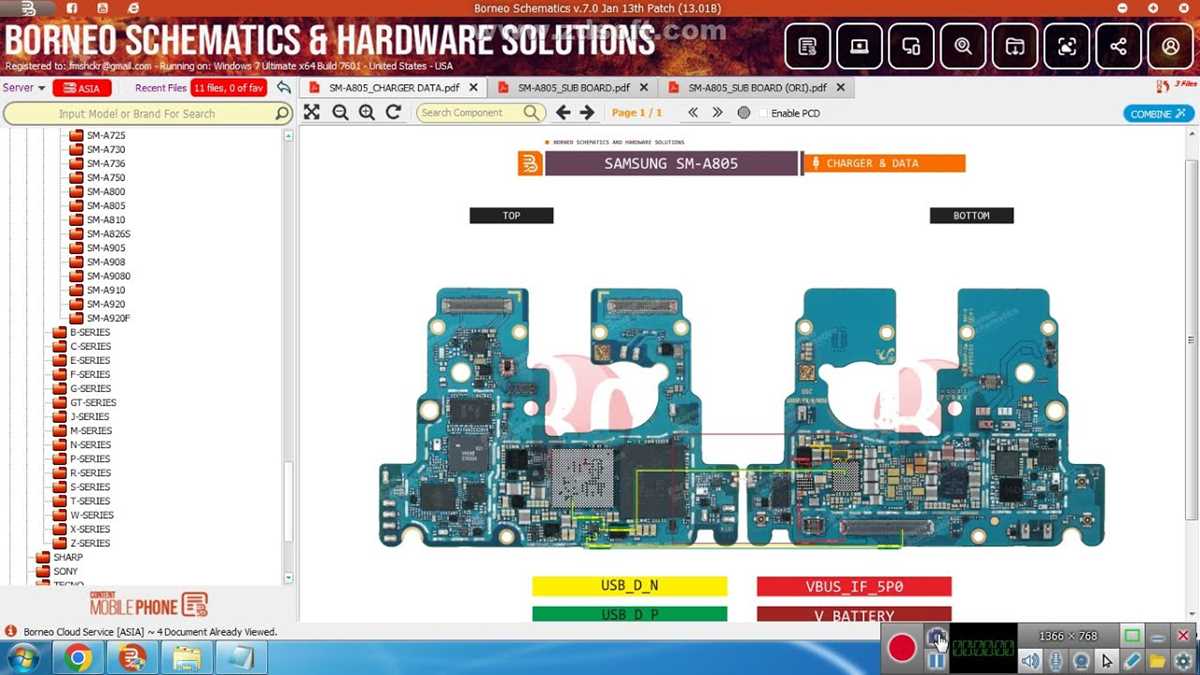
Task: Close the SM-A805_SUB BOARD (ORI).pdf tab
Action: (x=841, y=88)
